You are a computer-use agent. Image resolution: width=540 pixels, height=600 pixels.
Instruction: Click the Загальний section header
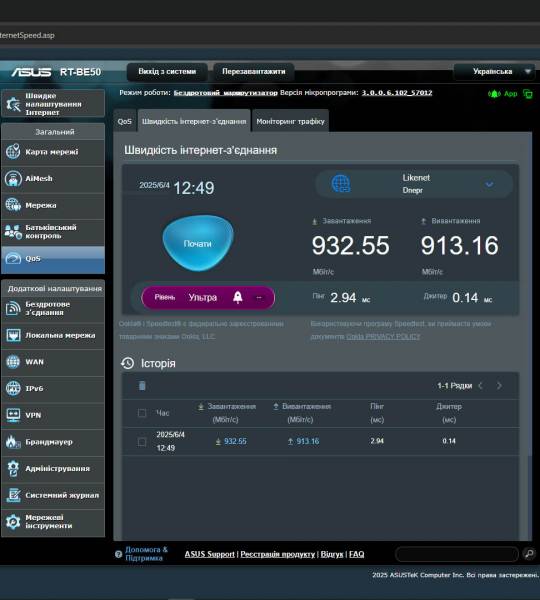[x=55, y=132]
